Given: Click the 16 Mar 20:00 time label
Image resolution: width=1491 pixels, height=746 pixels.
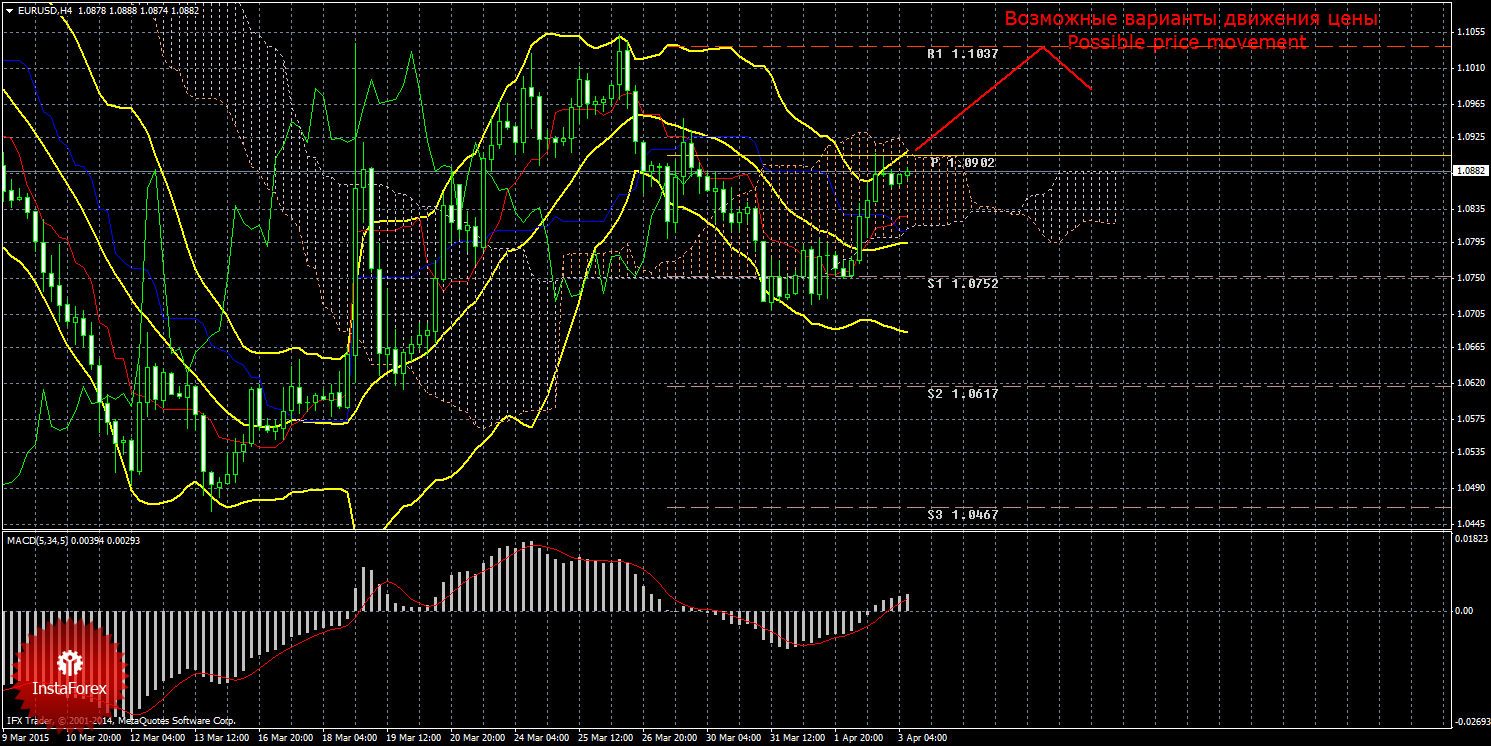Looking at the screenshot, I should [286, 738].
